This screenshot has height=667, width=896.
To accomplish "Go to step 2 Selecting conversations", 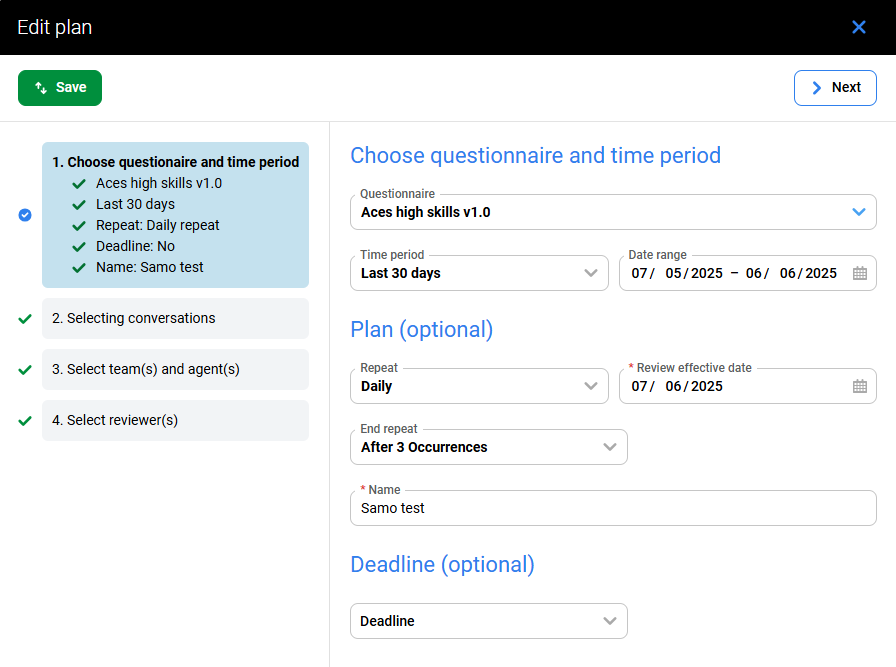I will click(x=175, y=319).
